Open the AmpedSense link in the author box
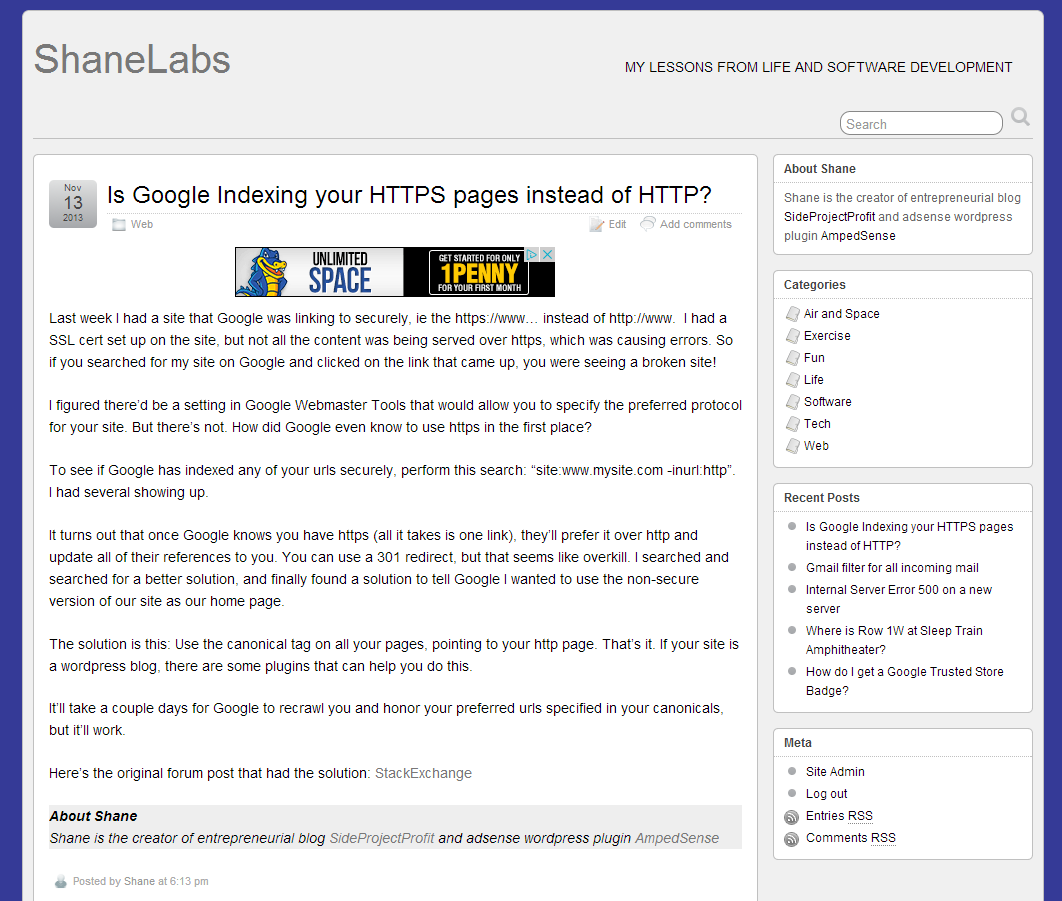The height and width of the screenshot is (901, 1062). [x=676, y=838]
